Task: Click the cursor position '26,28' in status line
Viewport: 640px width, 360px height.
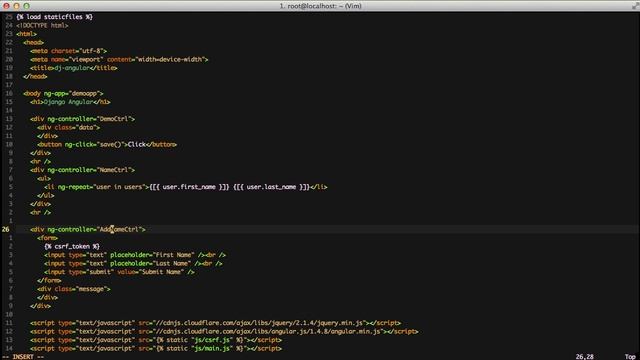Action: point(584,357)
